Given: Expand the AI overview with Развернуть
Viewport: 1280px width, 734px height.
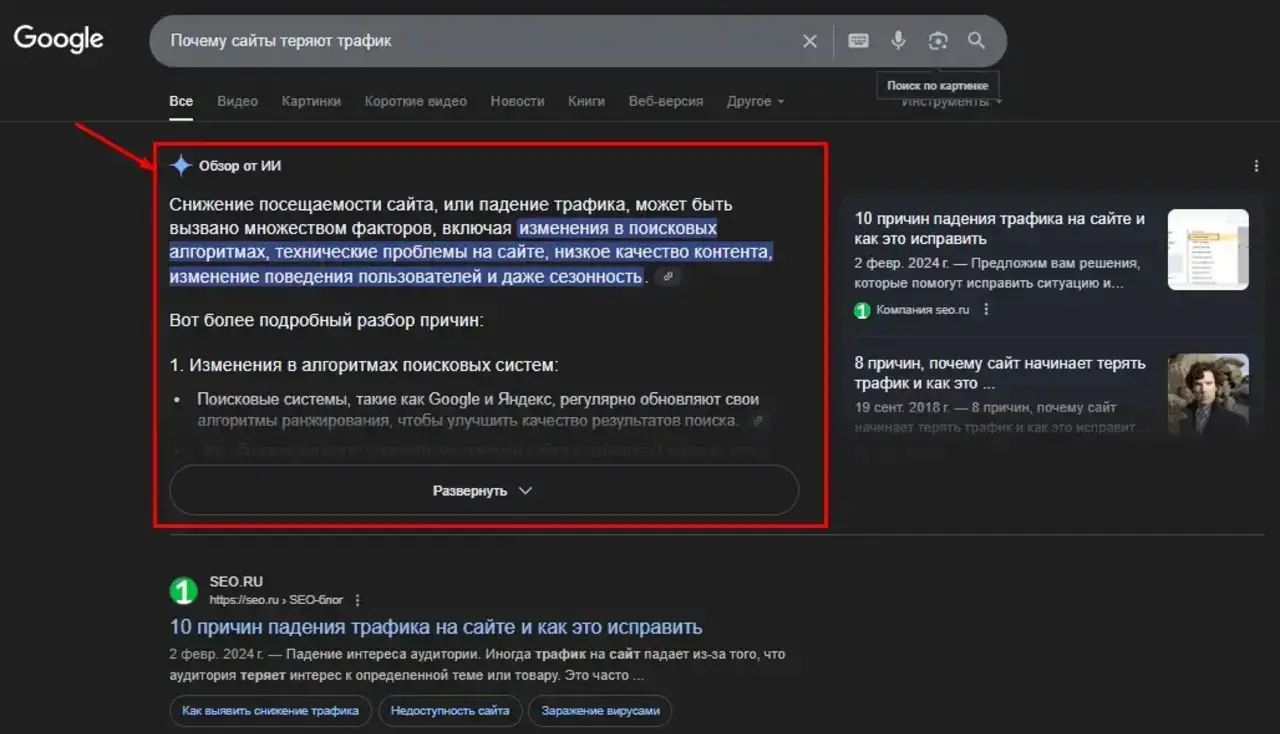Looking at the screenshot, I should (483, 491).
